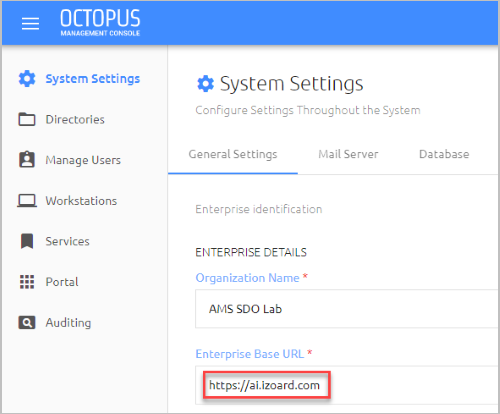Click the Manage Users badge icon
Screen dimensions: 500x414
(x=27, y=160)
